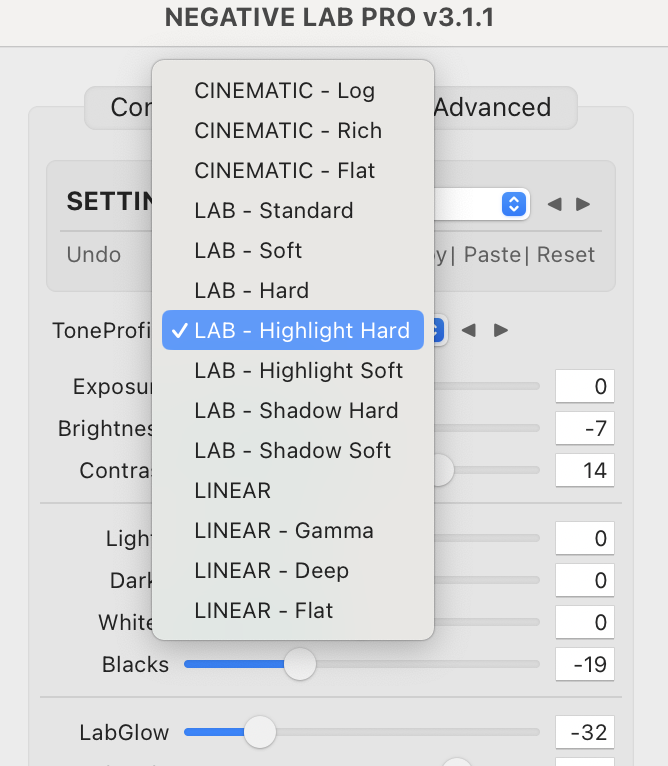Click the Blacks value field showing -19
This screenshot has height=766, width=668.
pyautogui.click(x=584, y=664)
